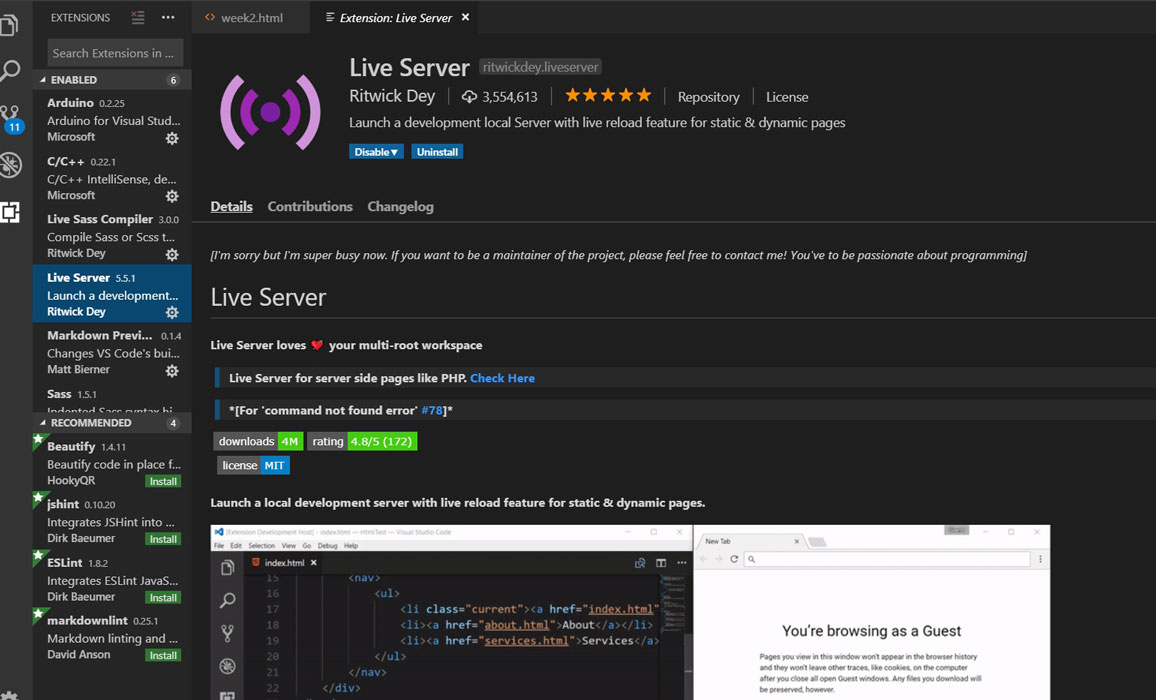Open the Disable dropdown button
1156x700 pixels.
click(x=376, y=152)
